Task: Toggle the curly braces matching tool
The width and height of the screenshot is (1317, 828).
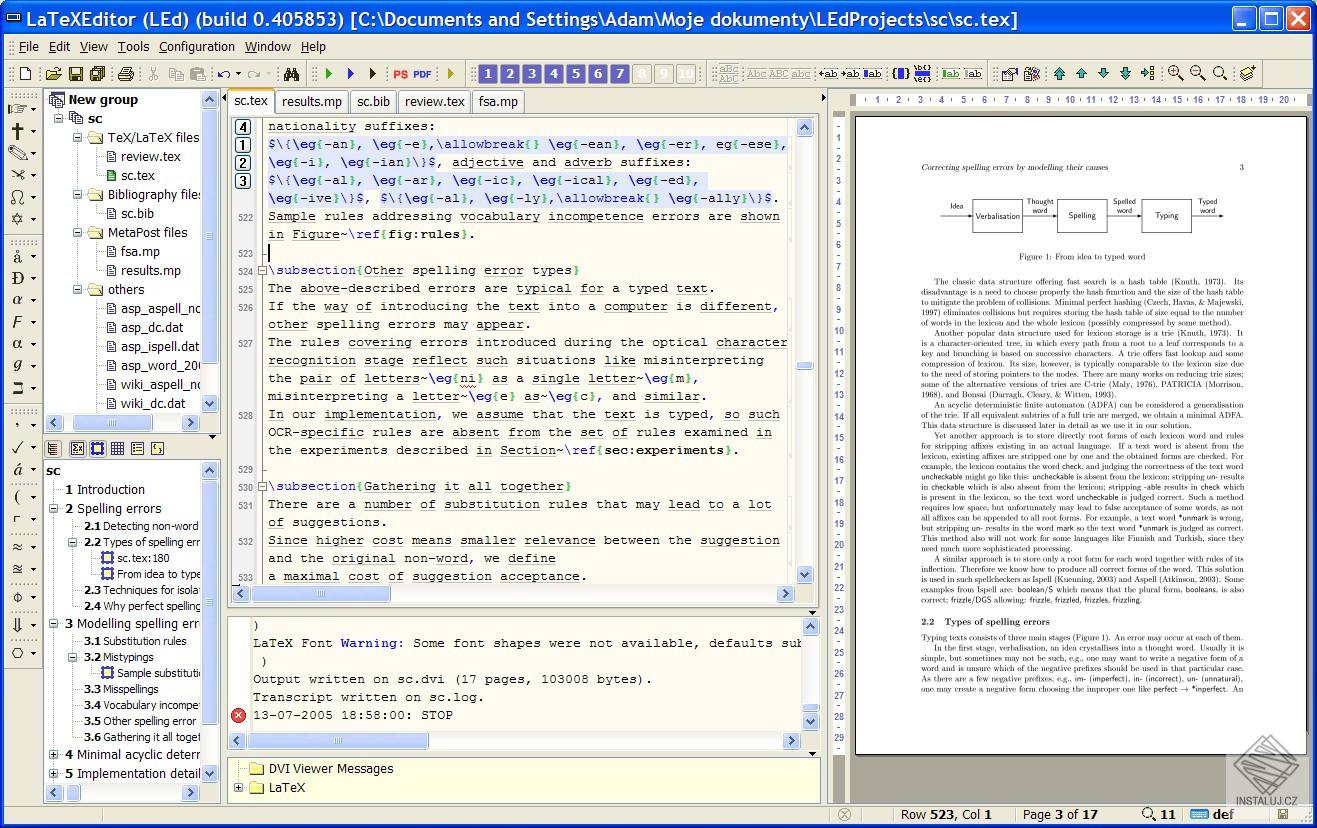Action: coord(900,73)
